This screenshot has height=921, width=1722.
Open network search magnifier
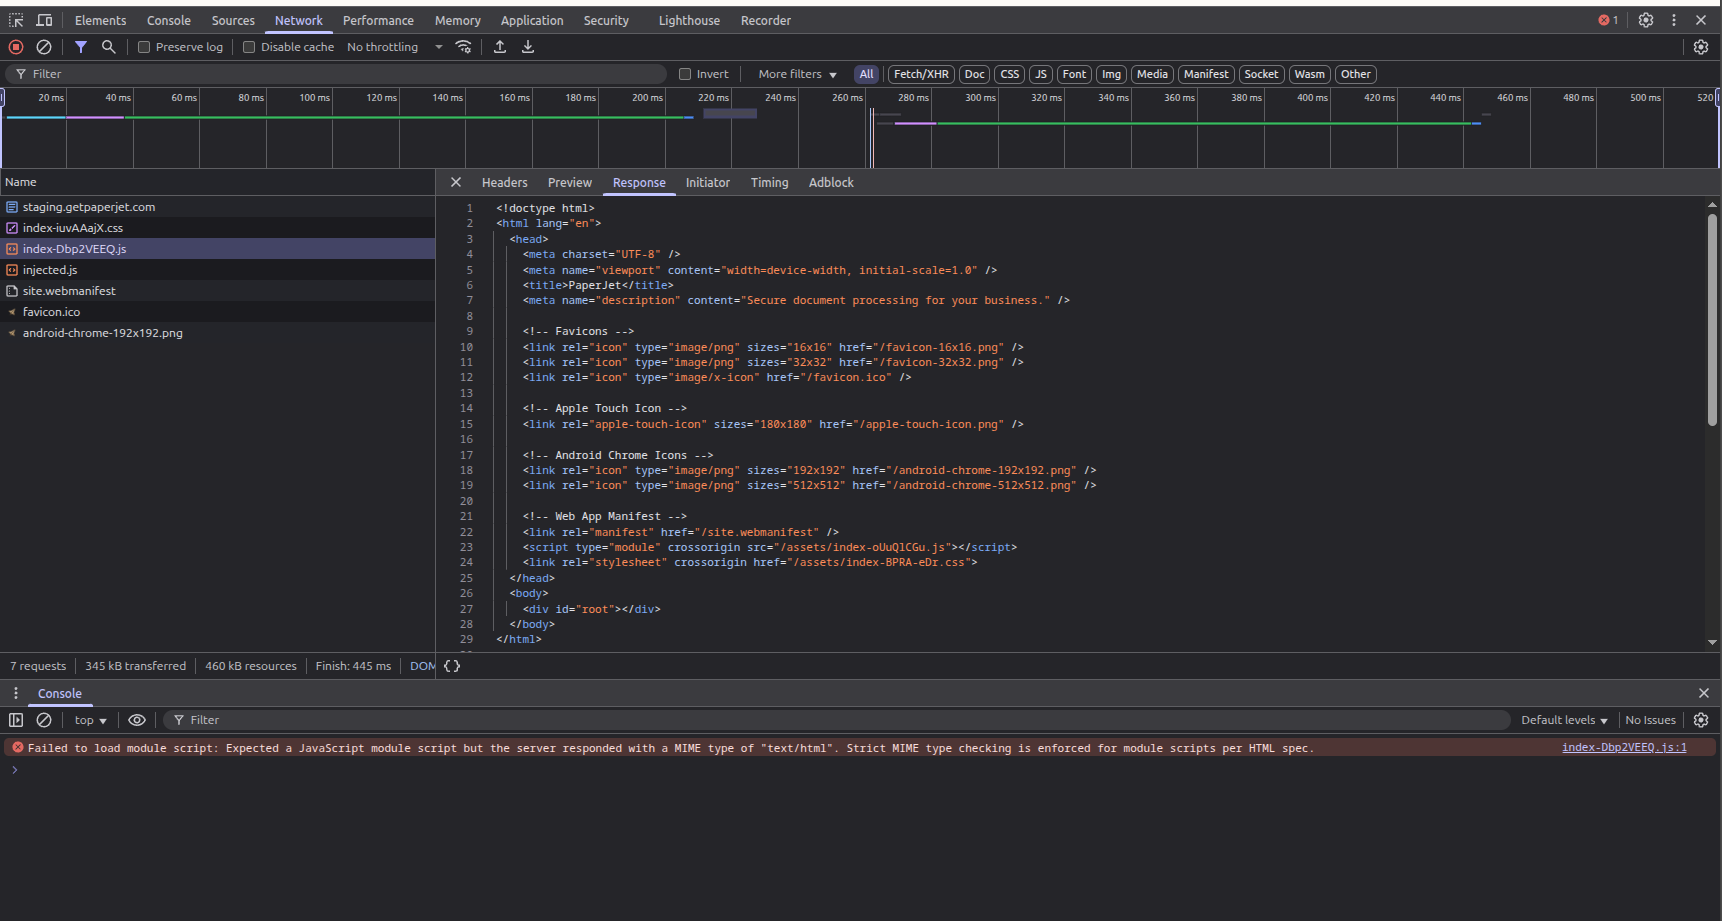point(109,47)
